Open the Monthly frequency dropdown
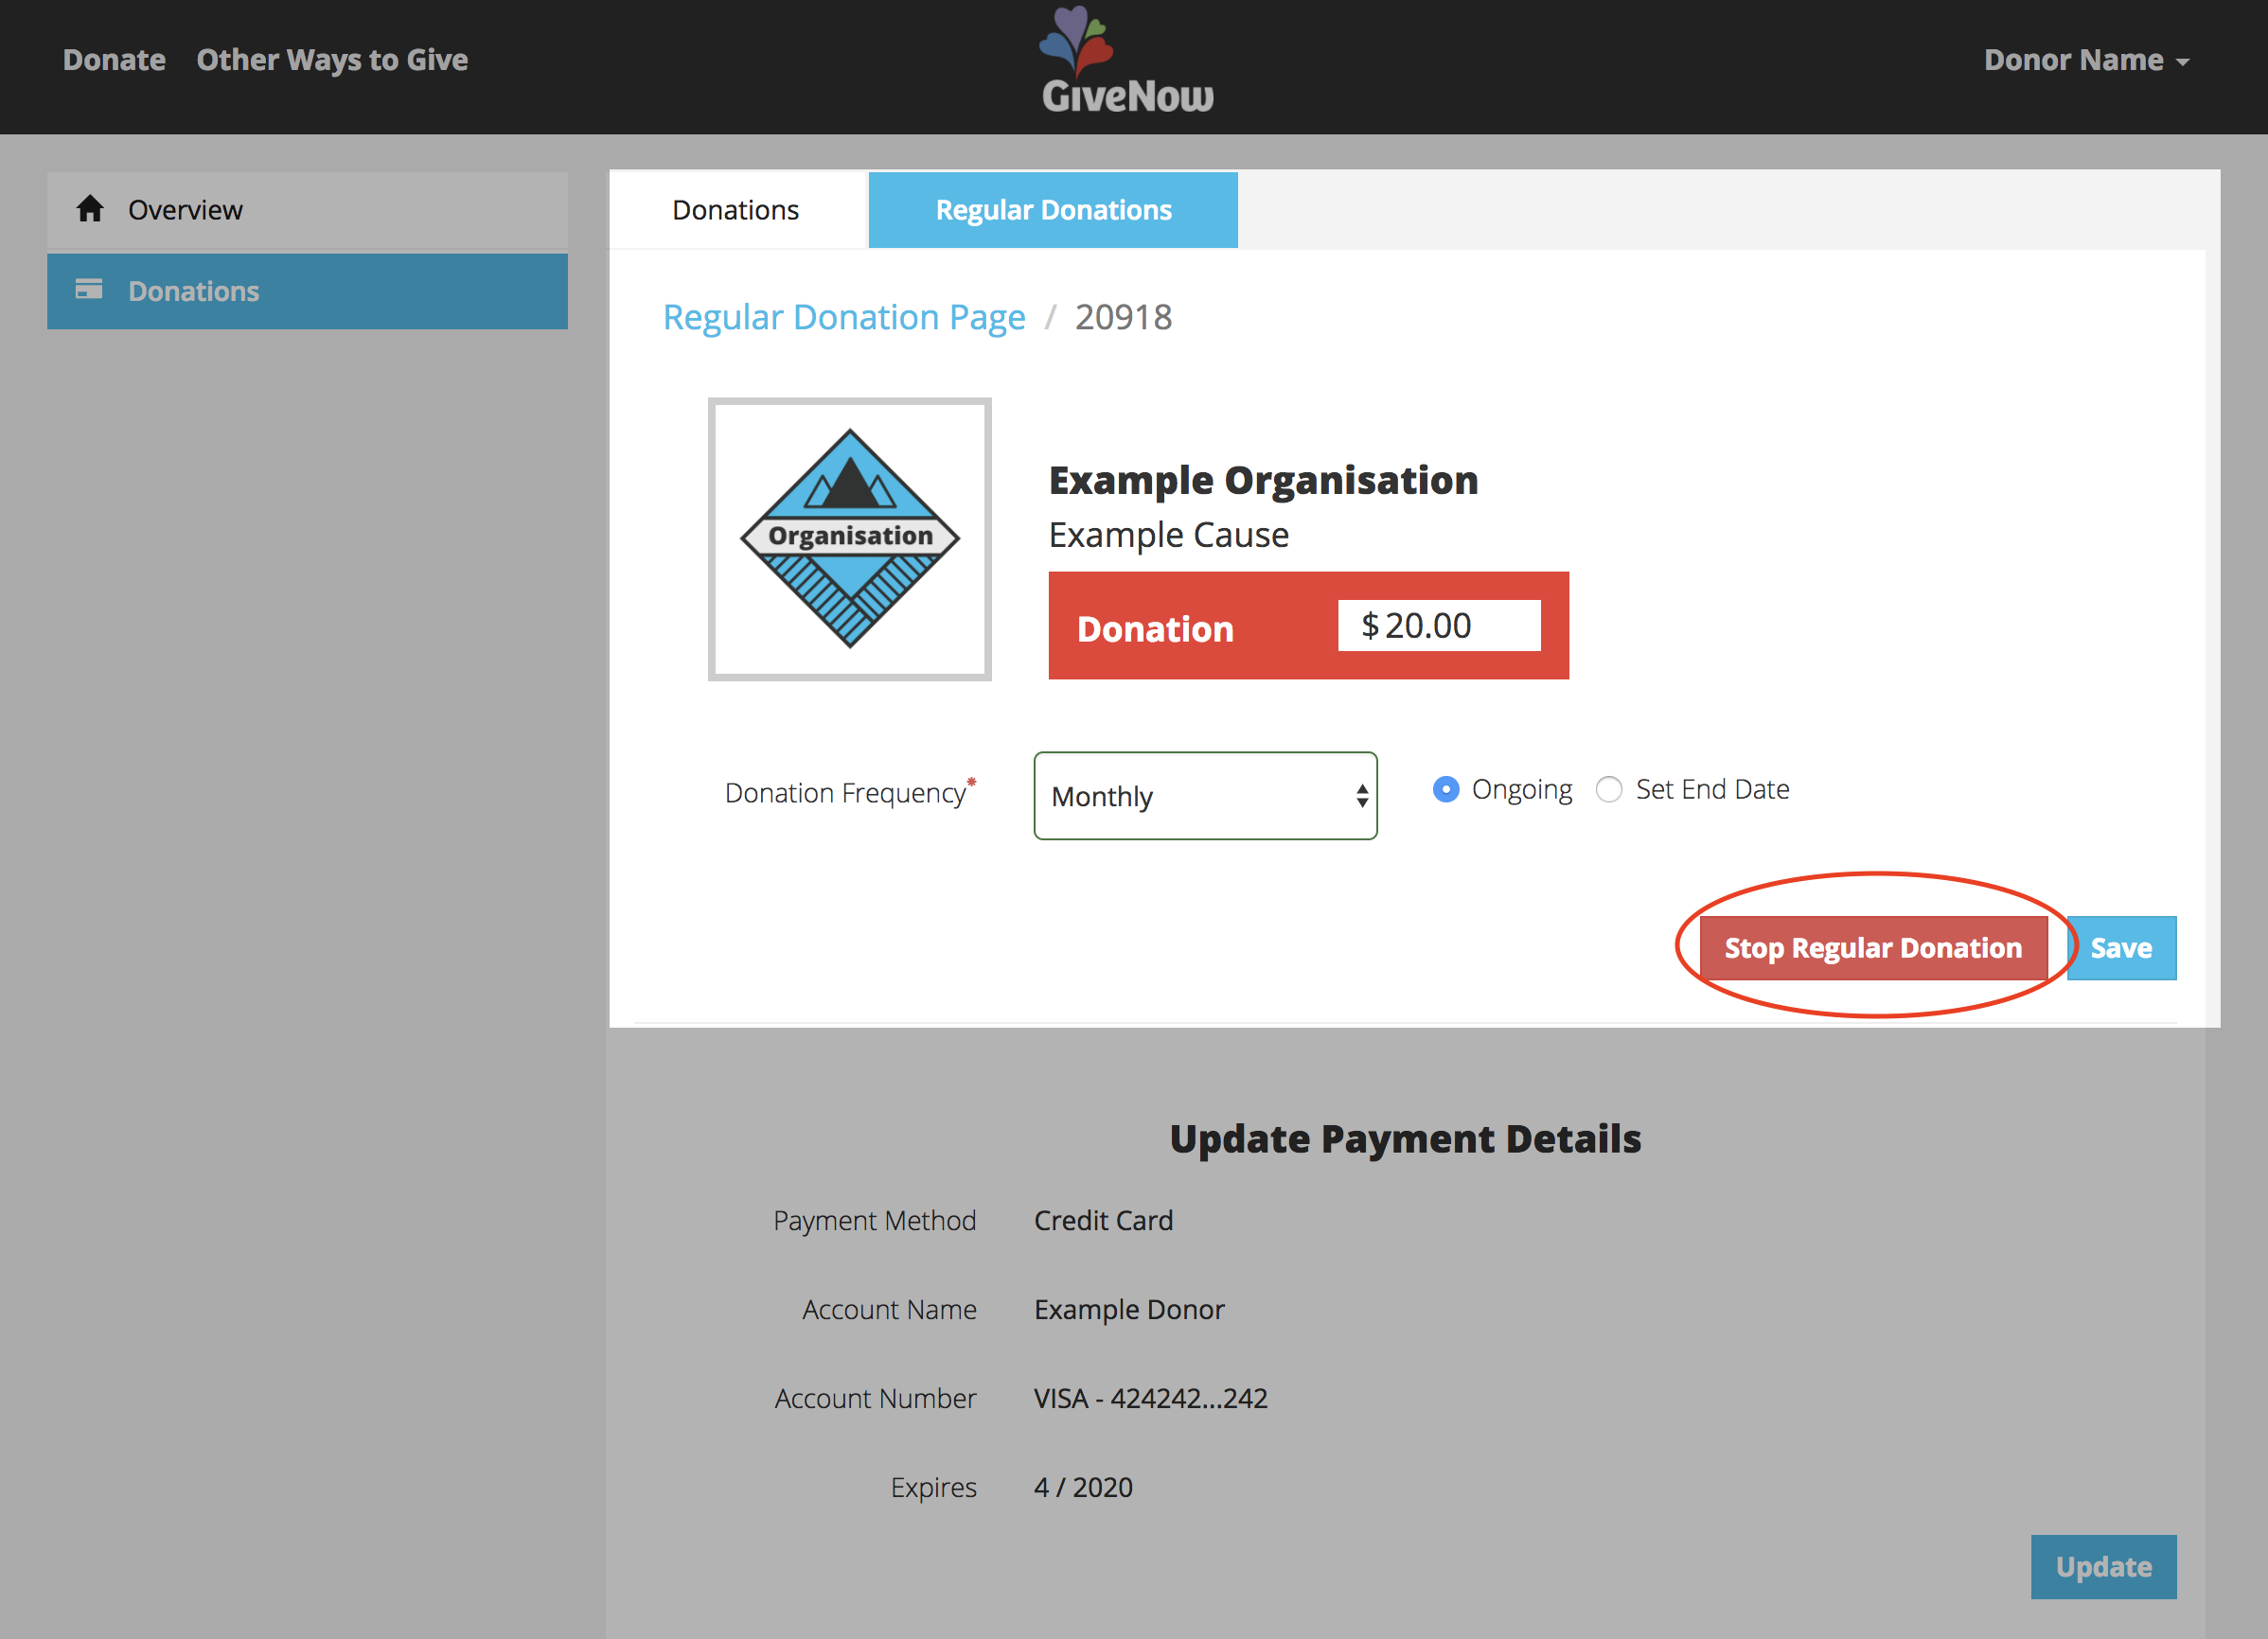 tap(1205, 796)
